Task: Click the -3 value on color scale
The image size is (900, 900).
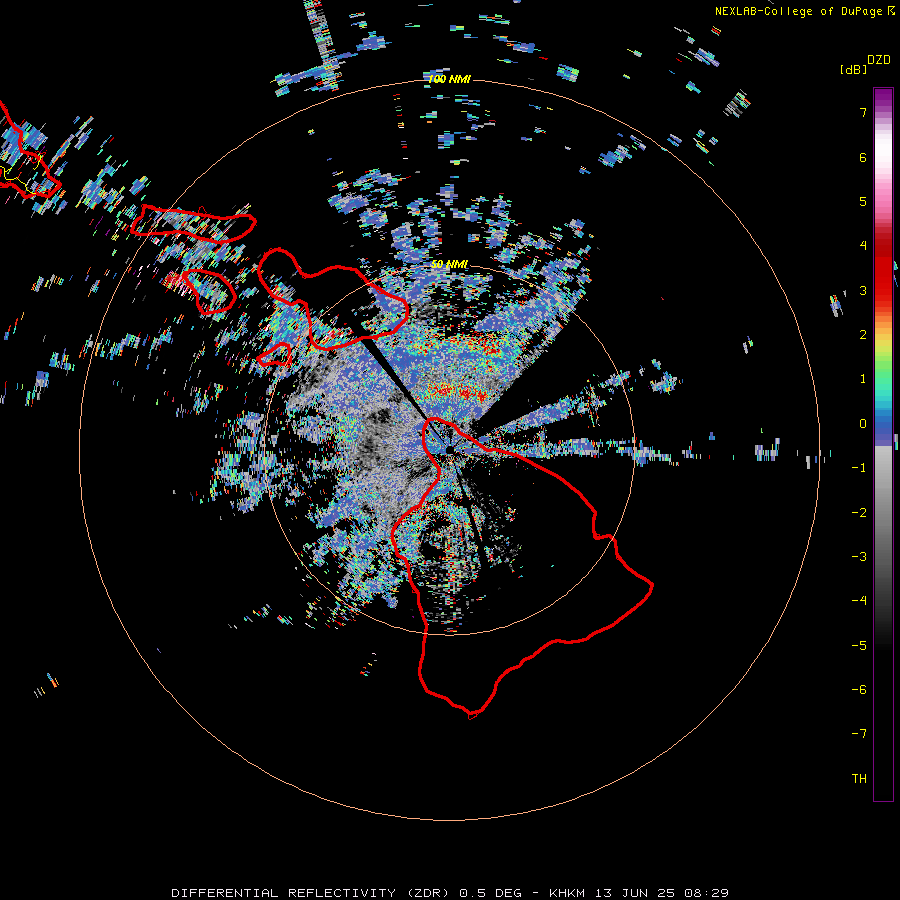Action: tap(859, 557)
